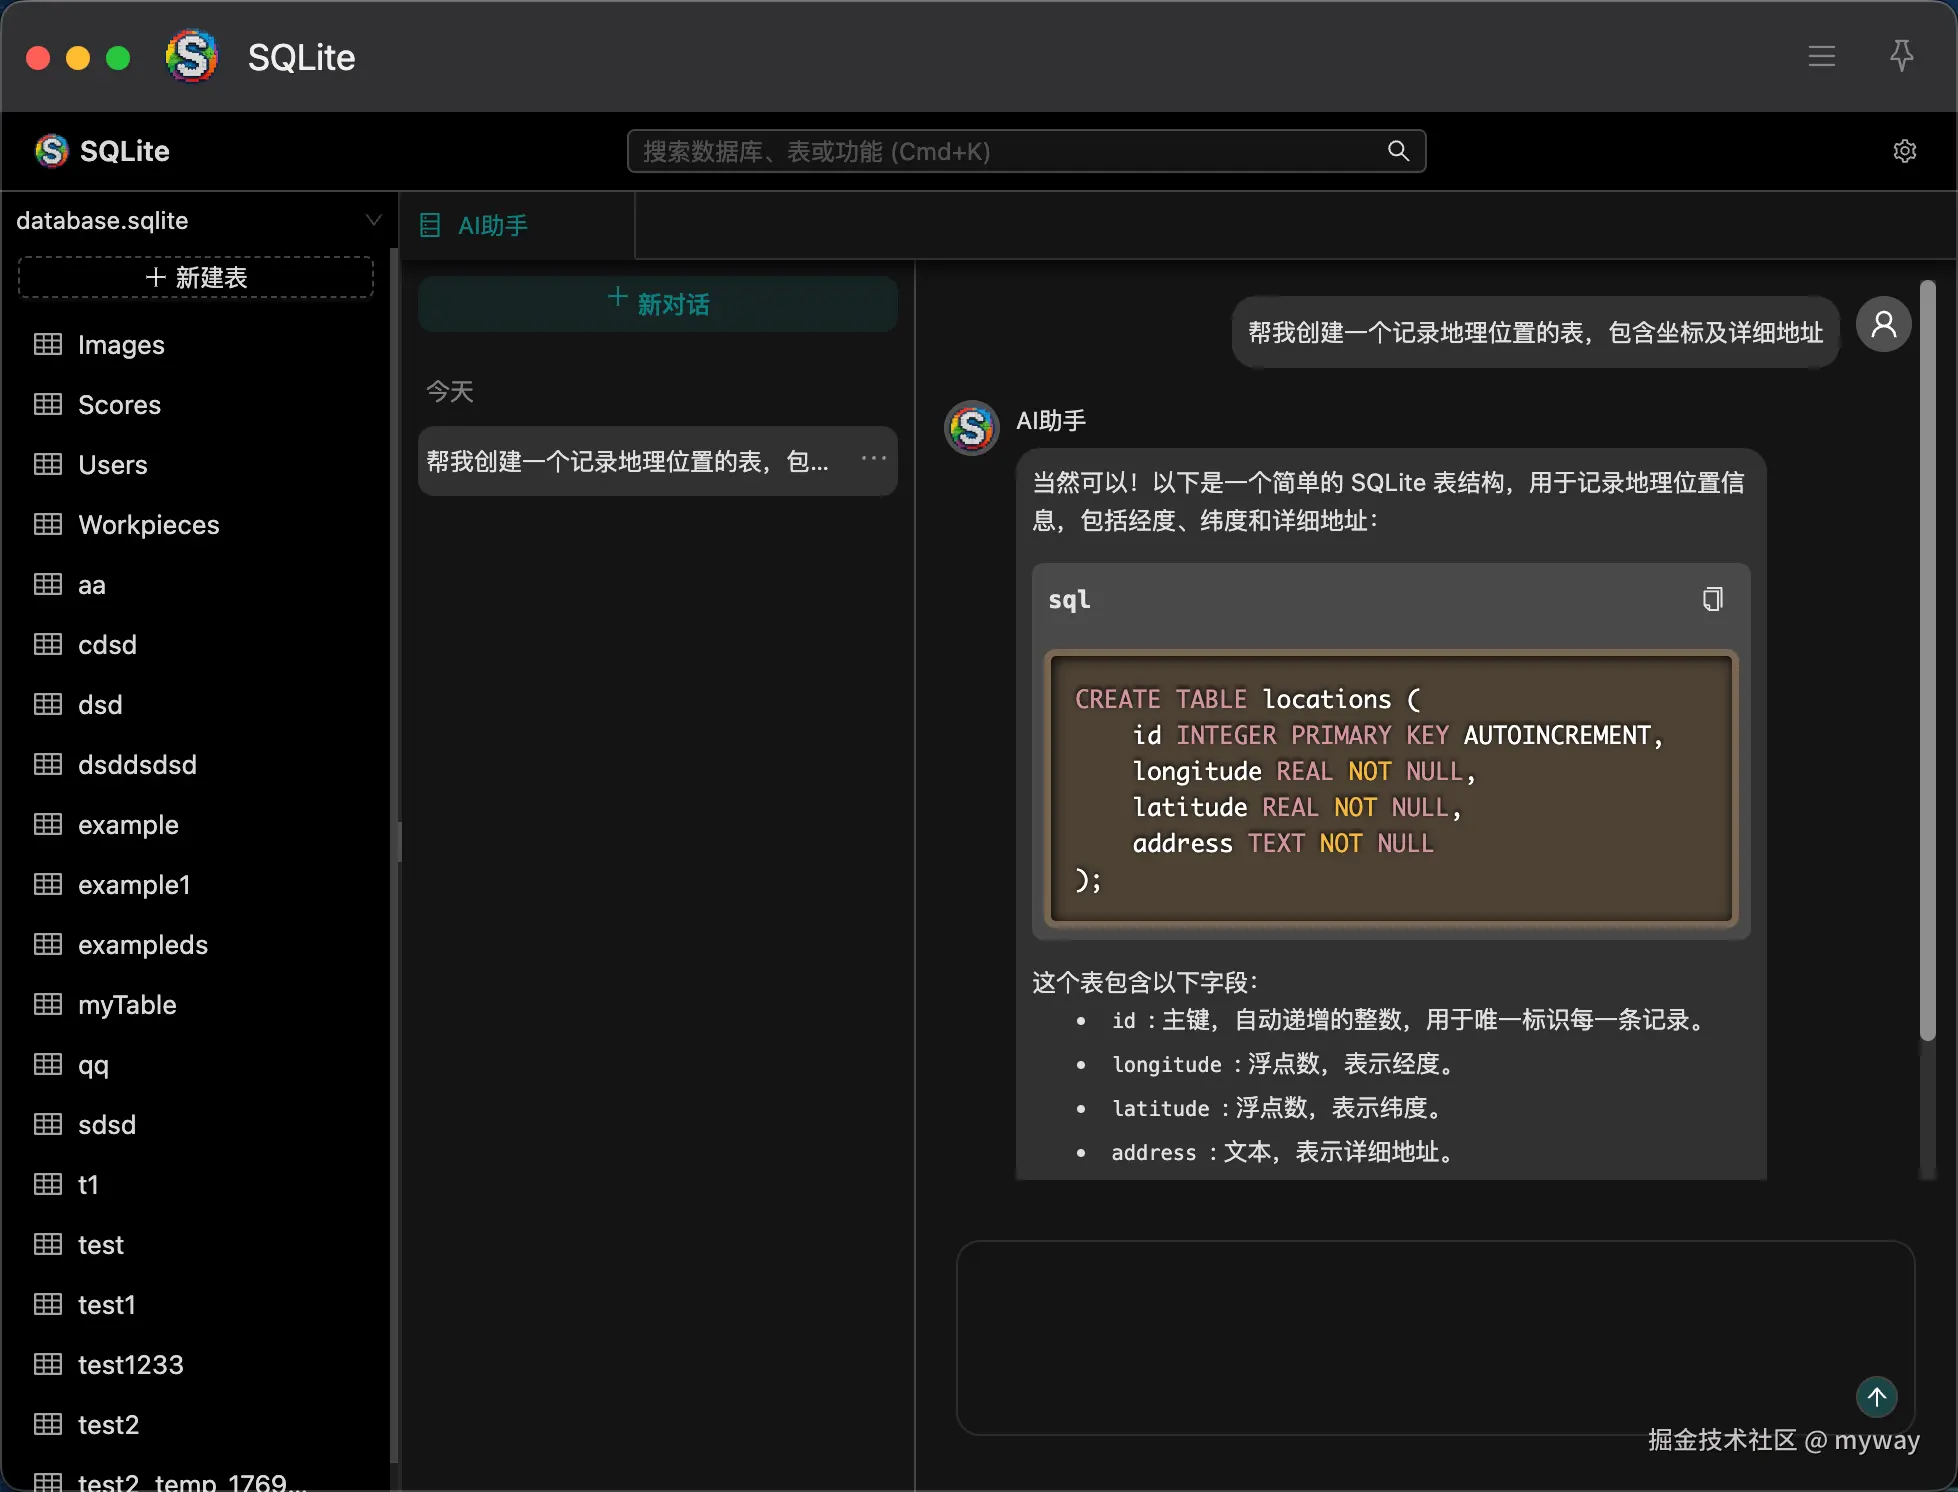
Task: Copy the SQL code block
Action: pos(1712,599)
